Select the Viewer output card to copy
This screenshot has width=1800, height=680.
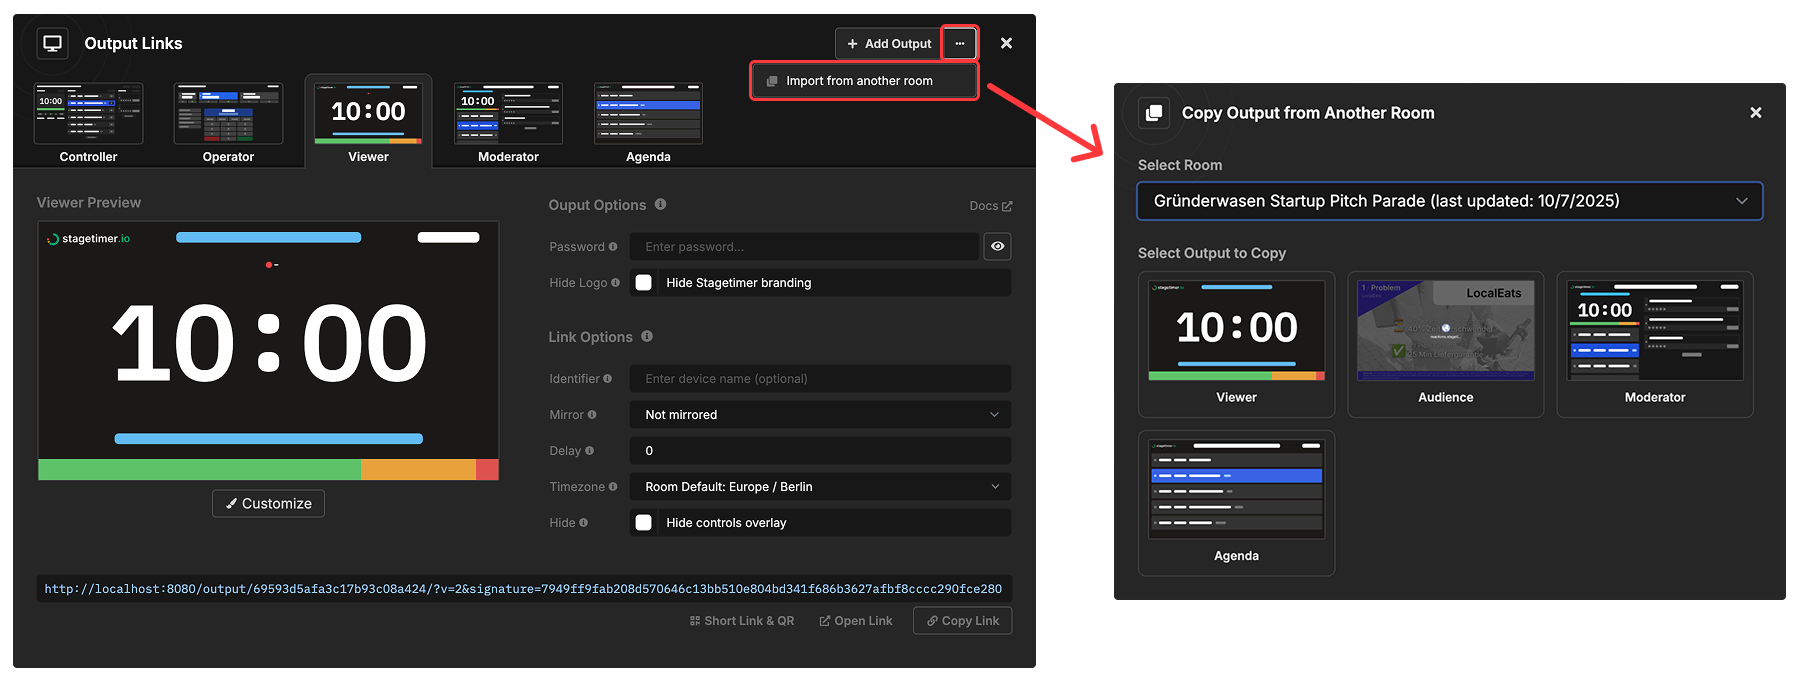(x=1236, y=344)
